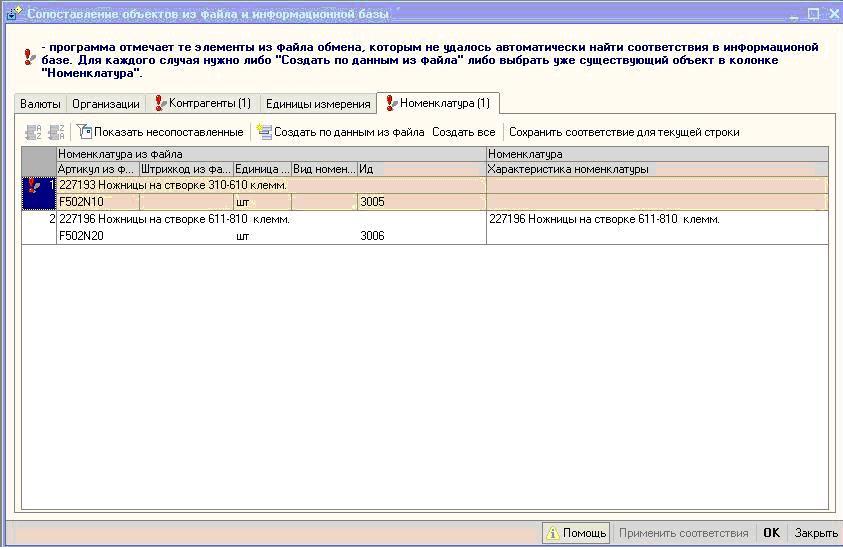Click the 'Характеристика номенклатуры' column header
Image resolution: width=843 pixels, height=550 pixels.
pyautogui.click(x=568, y=170)
